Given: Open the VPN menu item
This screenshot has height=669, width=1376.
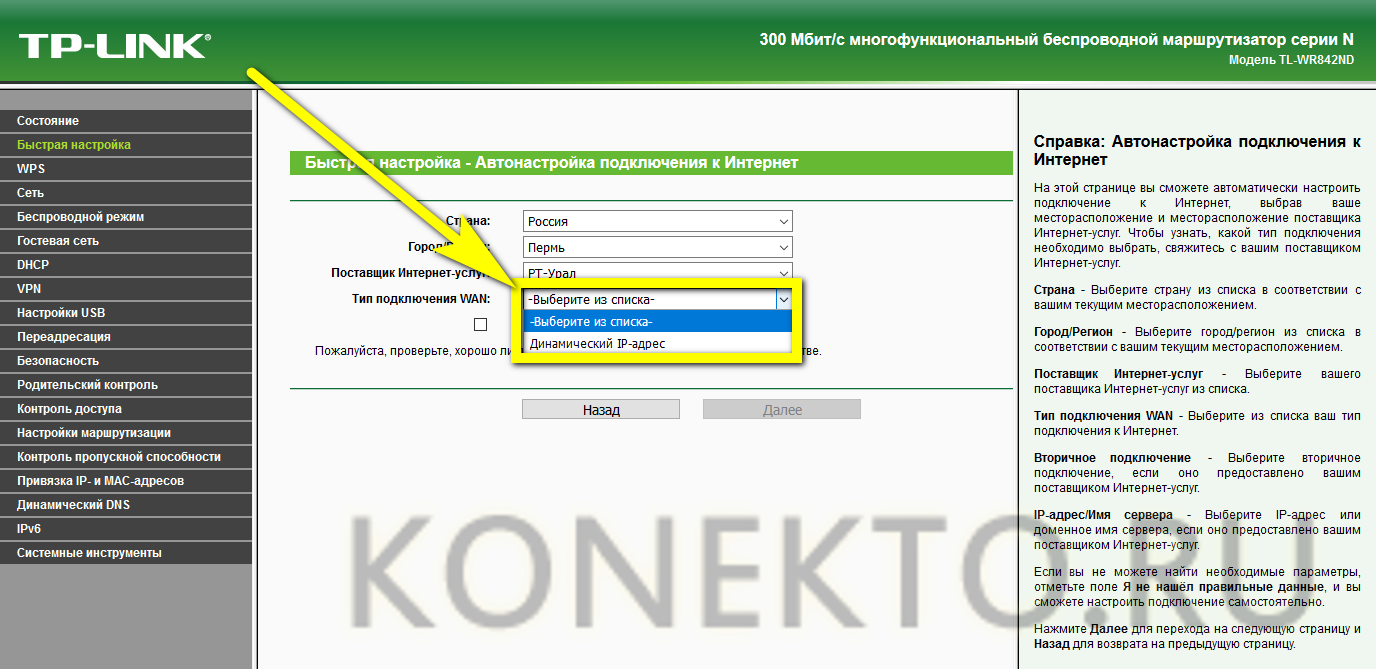Looking at the screenshot, I should (126, 289).
